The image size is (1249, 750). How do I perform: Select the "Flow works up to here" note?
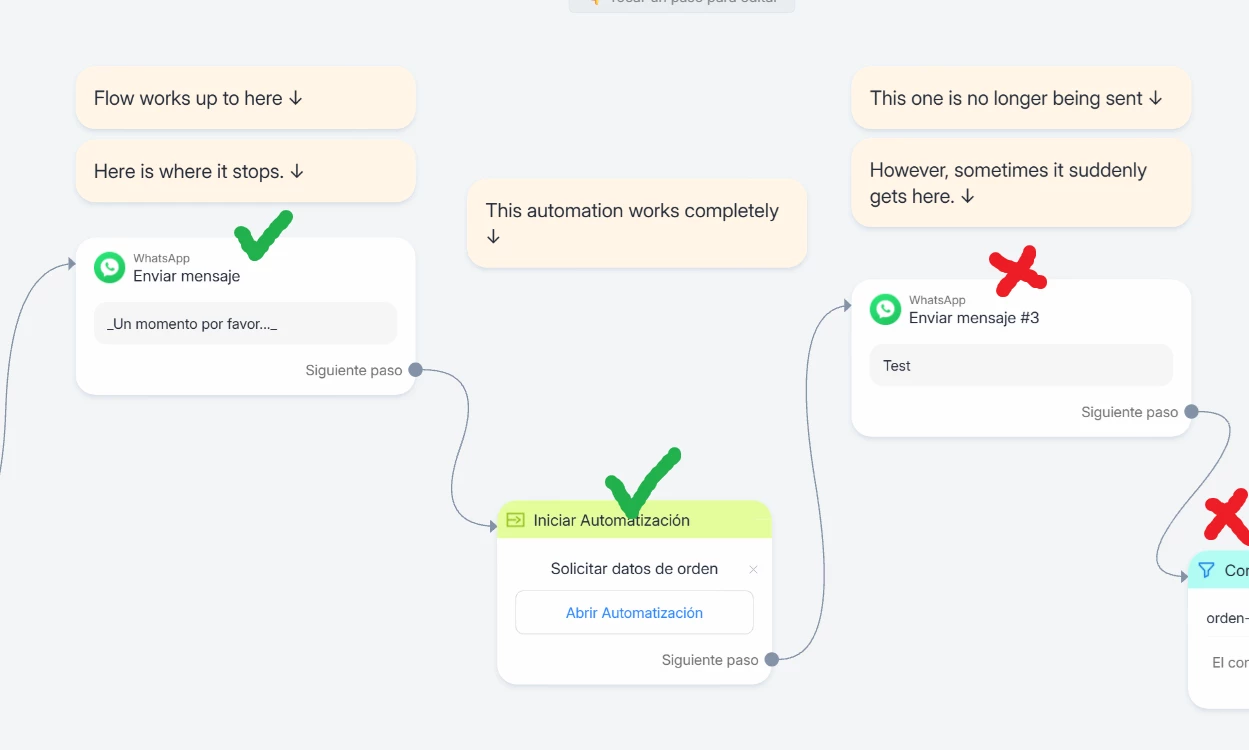point(245,99)
